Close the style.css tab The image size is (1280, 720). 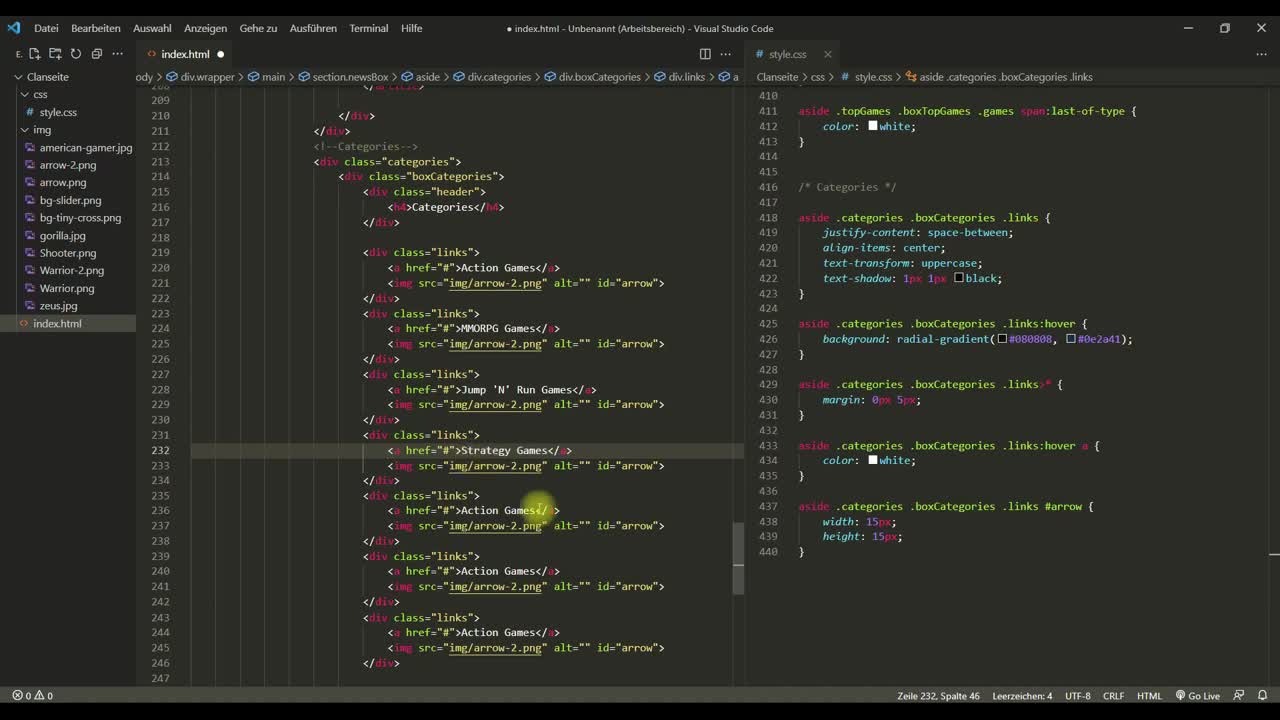(x=828, y=54)
